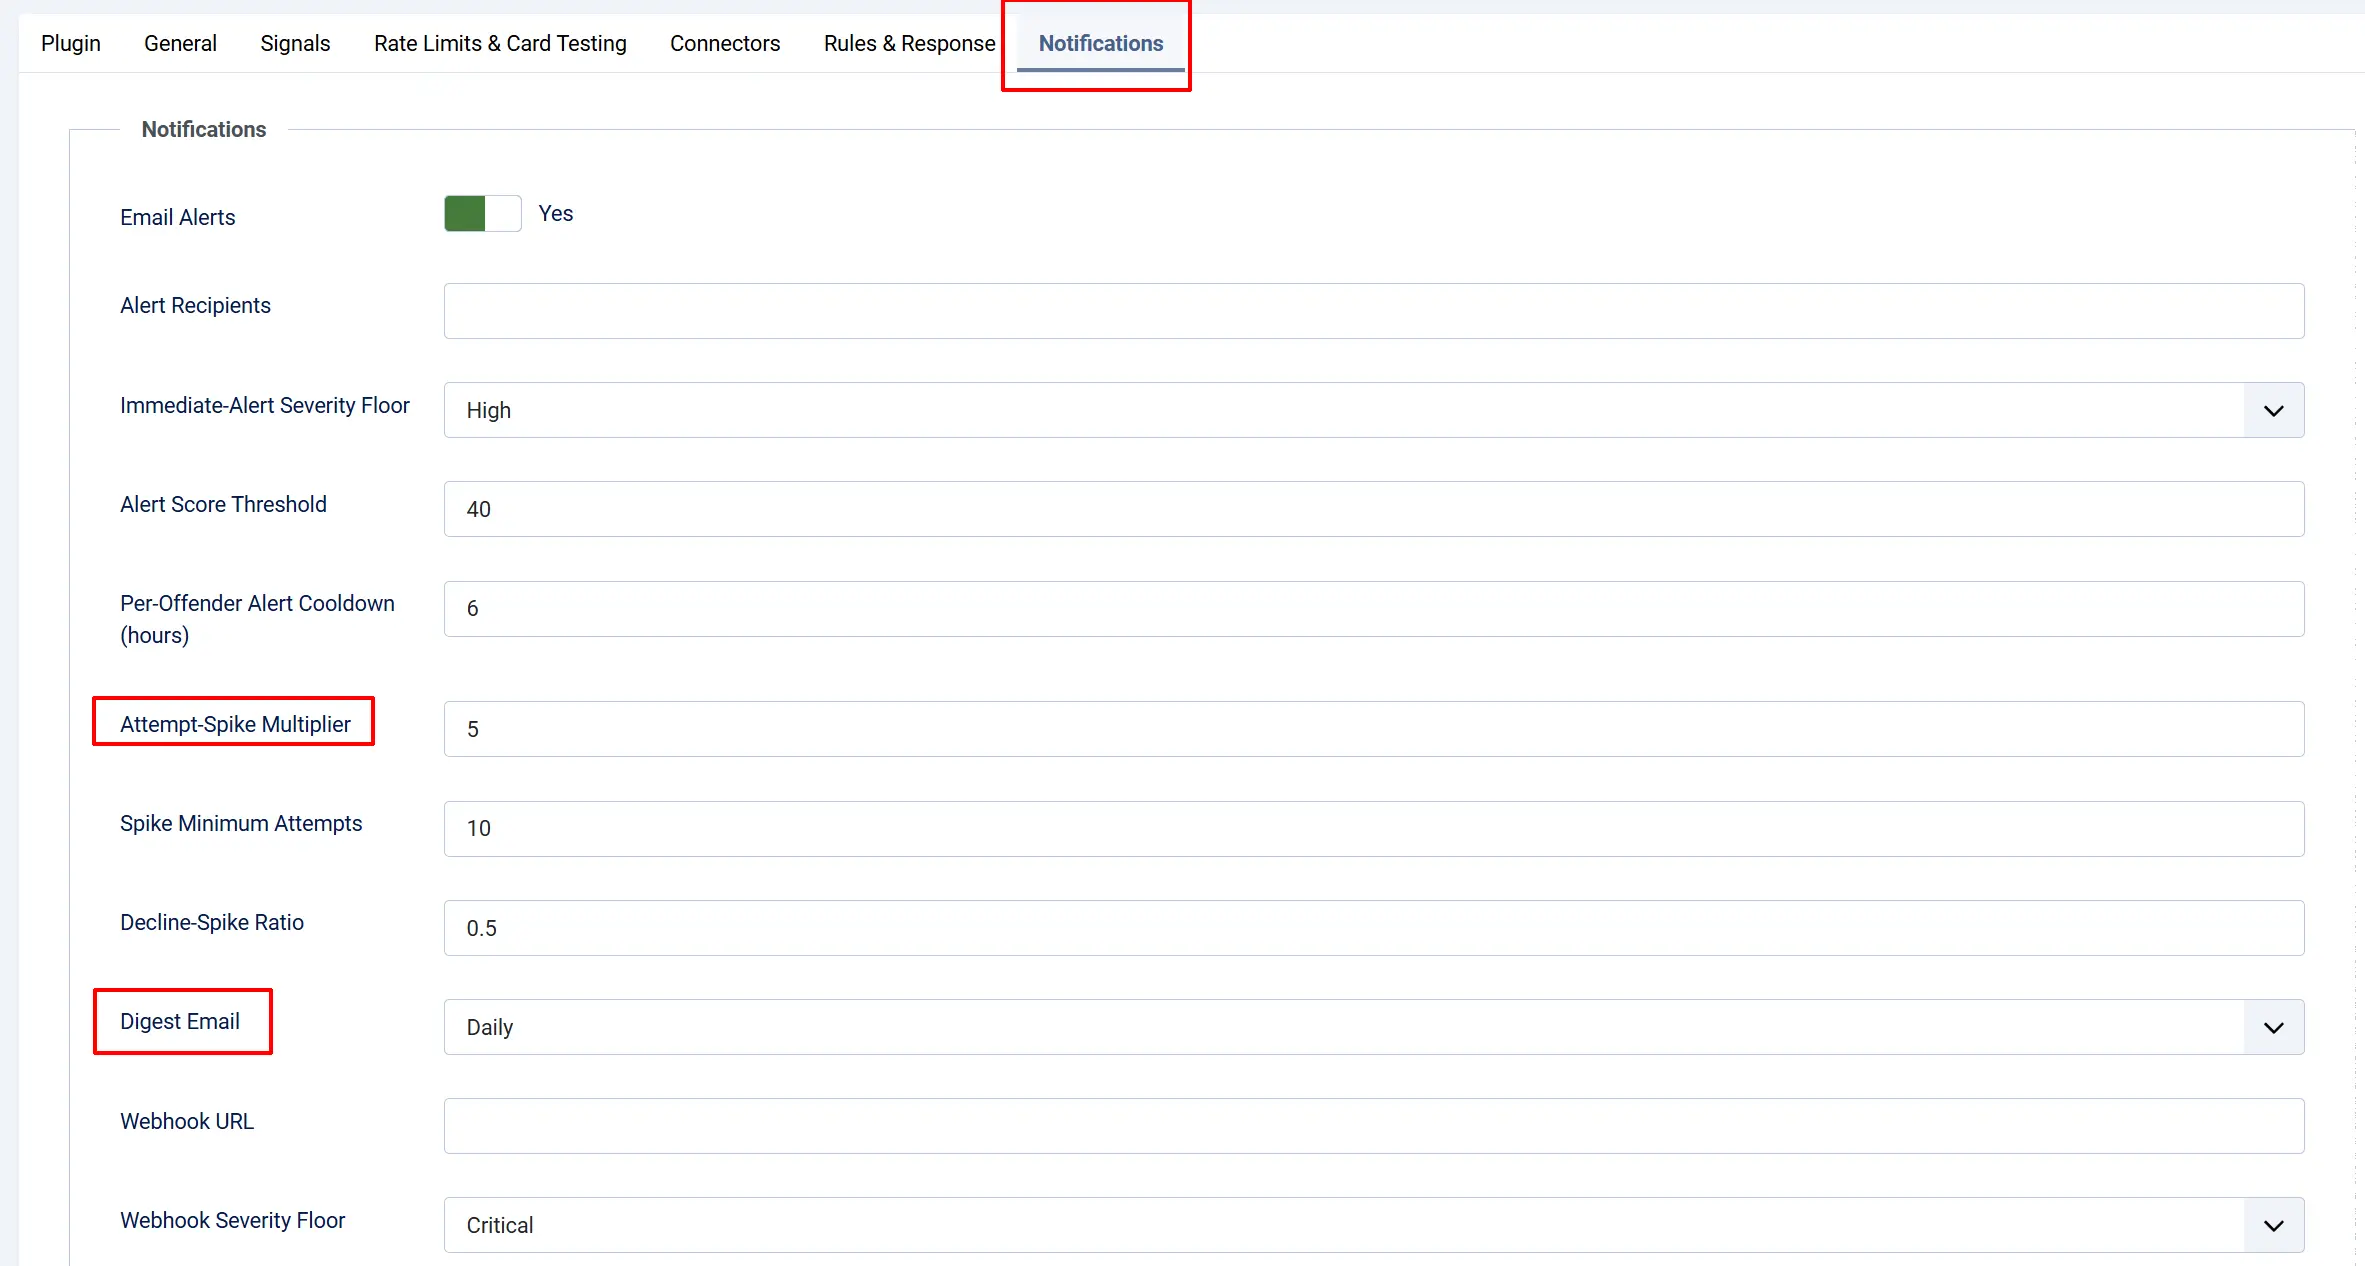This screenshot has height=1266, width=2365.
Task: Click the Per-Offender Alert Cooldown label
Action: (x=257, y=619)
